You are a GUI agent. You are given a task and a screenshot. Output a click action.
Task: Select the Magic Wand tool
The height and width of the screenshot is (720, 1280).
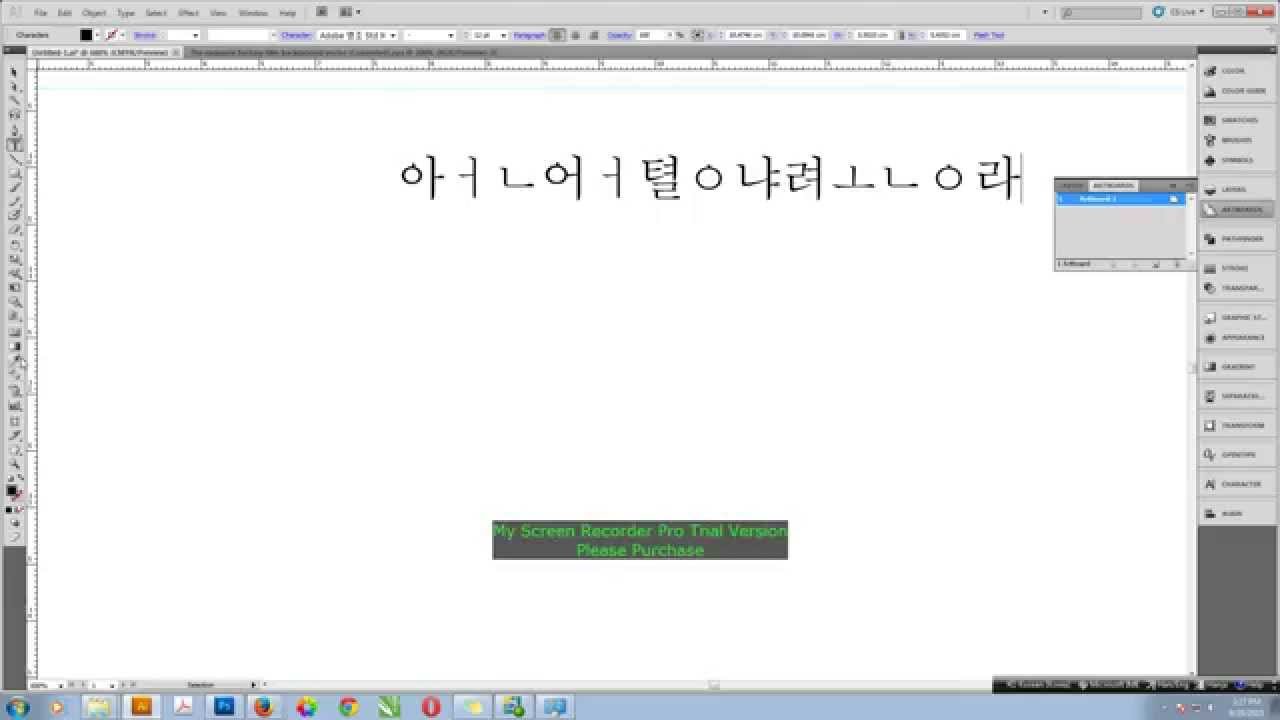[14, 100]
